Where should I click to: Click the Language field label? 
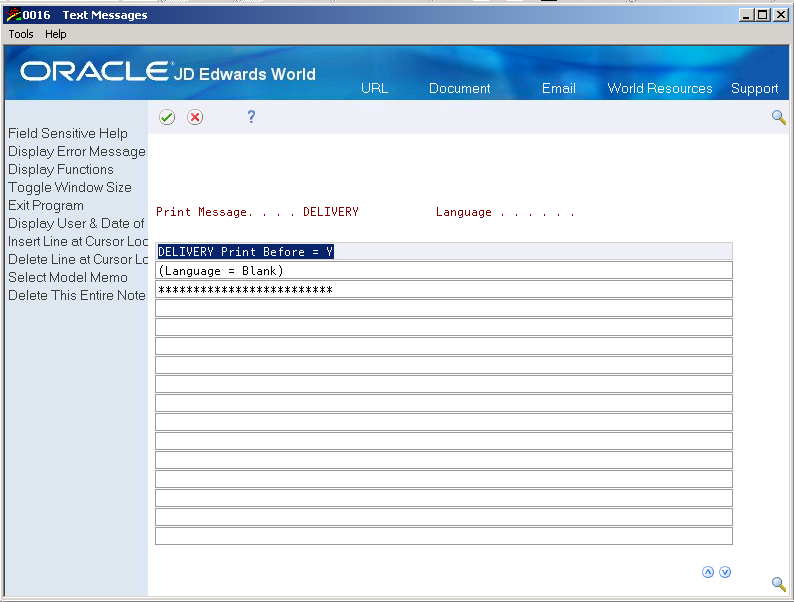click(463, 212)
